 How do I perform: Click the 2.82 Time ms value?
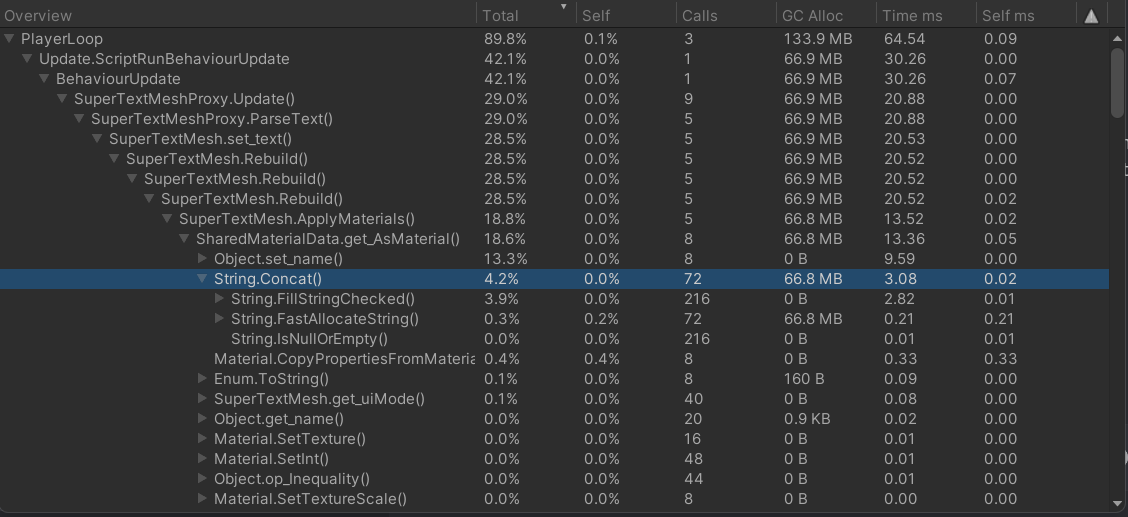[900, 298]
